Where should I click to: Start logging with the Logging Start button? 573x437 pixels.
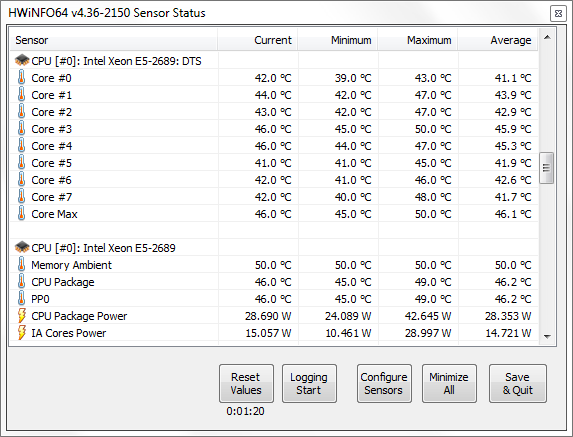309,383
